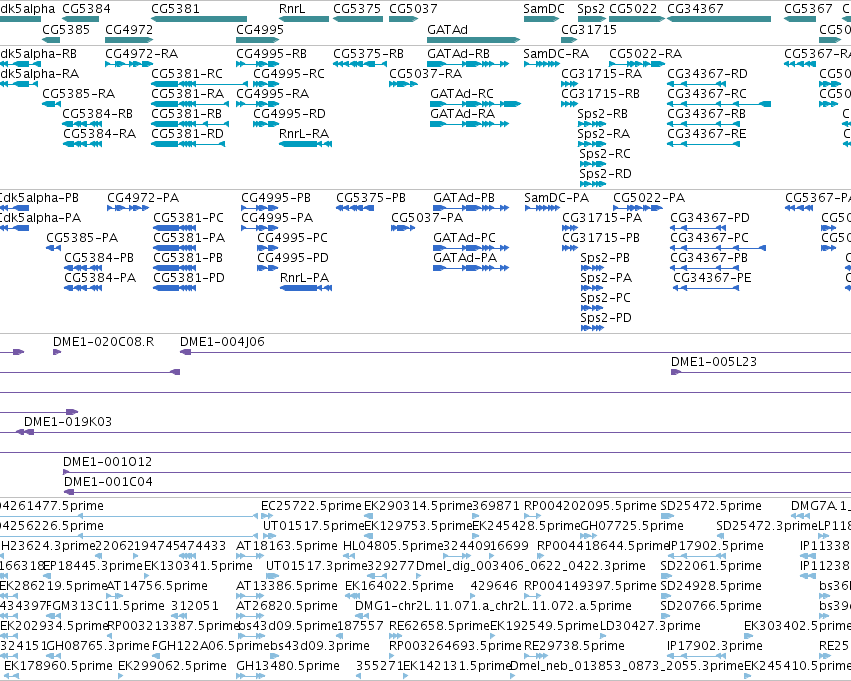Click transcript CG34367-RE
The image size is (851, 681).
pyautogui.click(x=703, y=144)
